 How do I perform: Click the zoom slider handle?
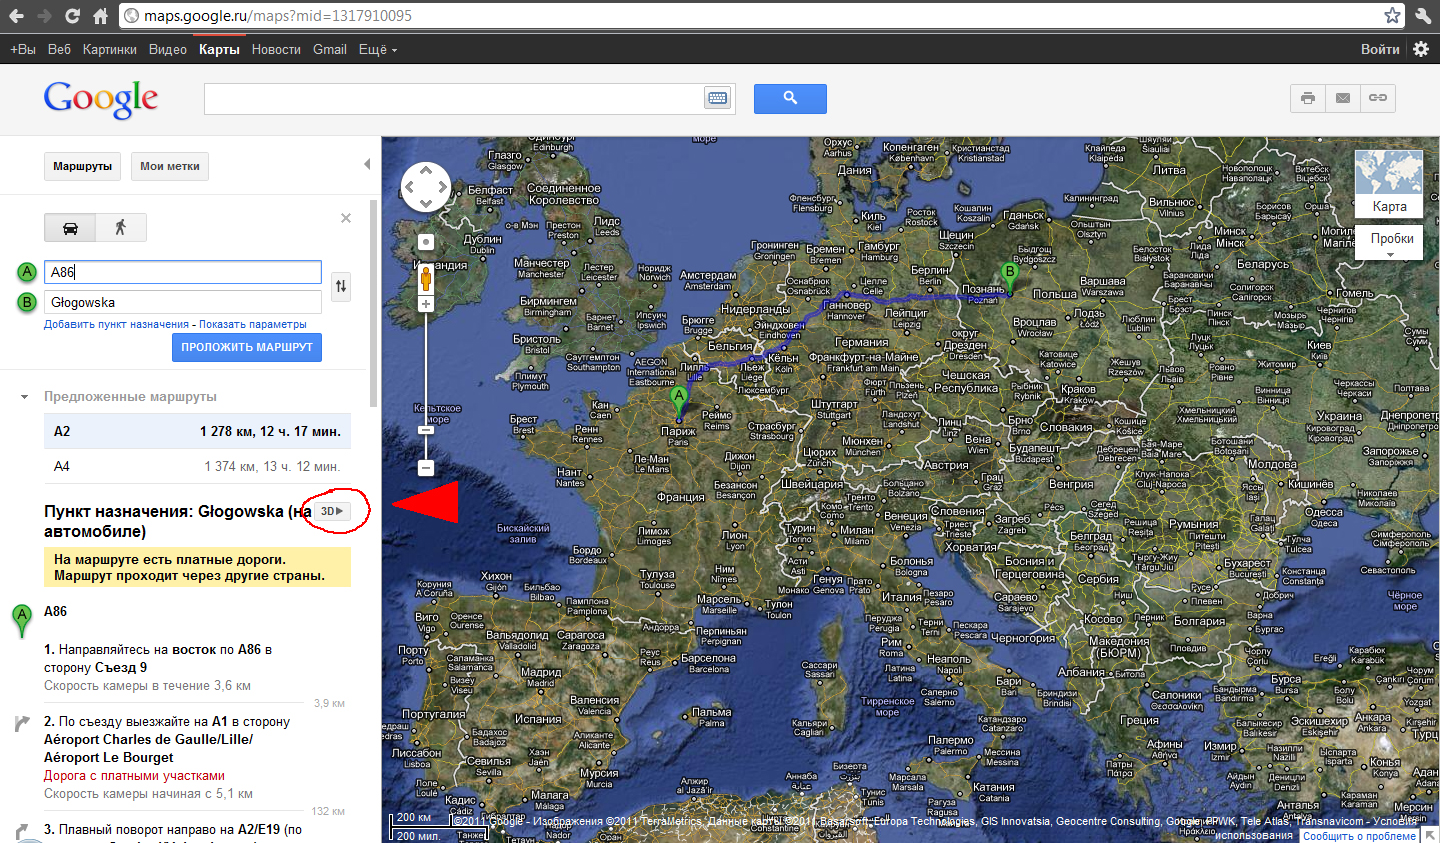(x=426, y=430)
